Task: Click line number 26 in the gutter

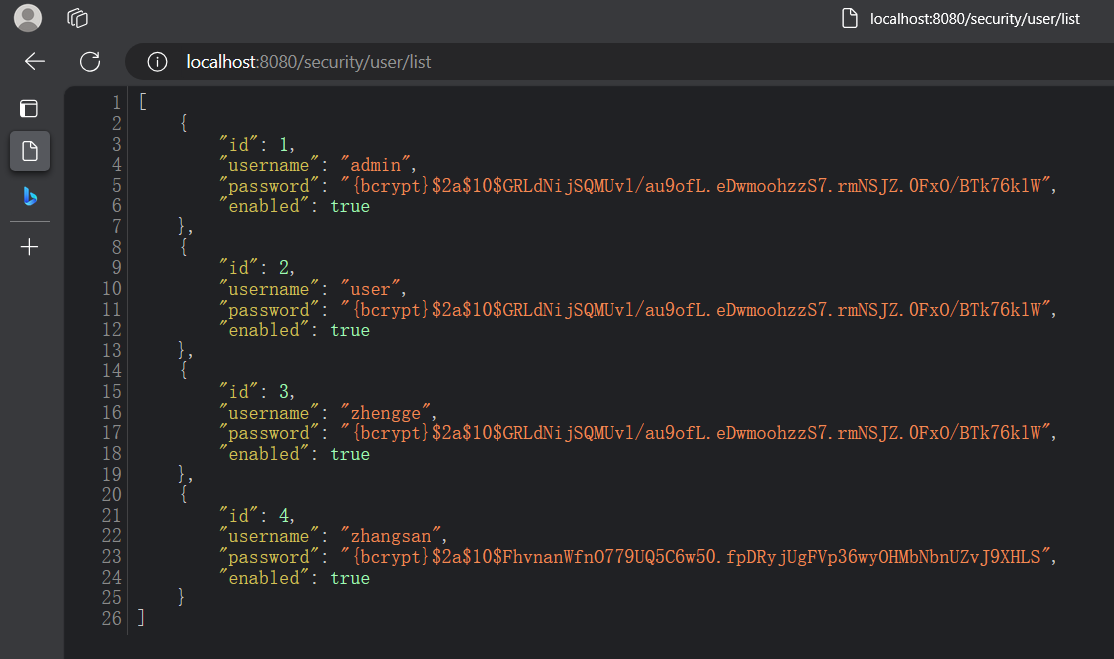Action: pyautogui.click(x=111, y=619)
